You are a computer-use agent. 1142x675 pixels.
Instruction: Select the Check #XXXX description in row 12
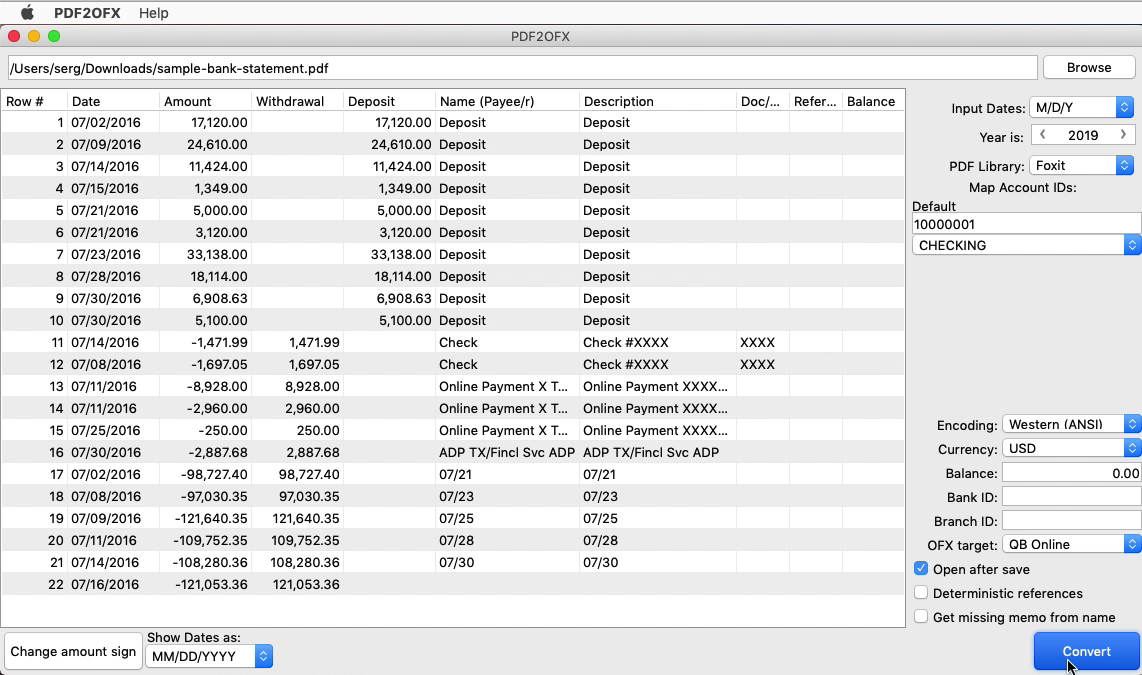658,364
